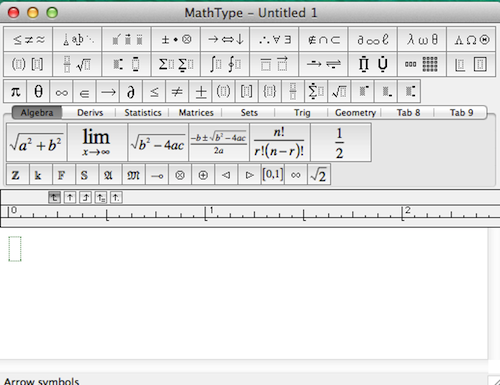Screen dimensions: 500x385
Task: Switch to the Geometry tab
Action: tap(355, 113)
